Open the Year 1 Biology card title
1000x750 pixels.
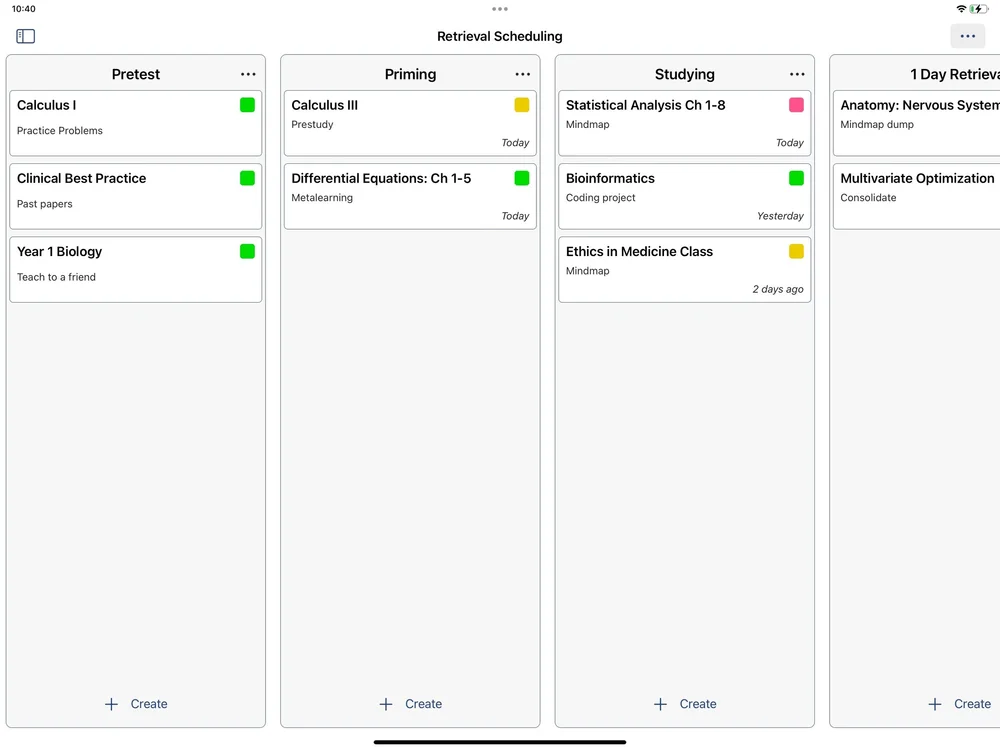coord(59,252)
